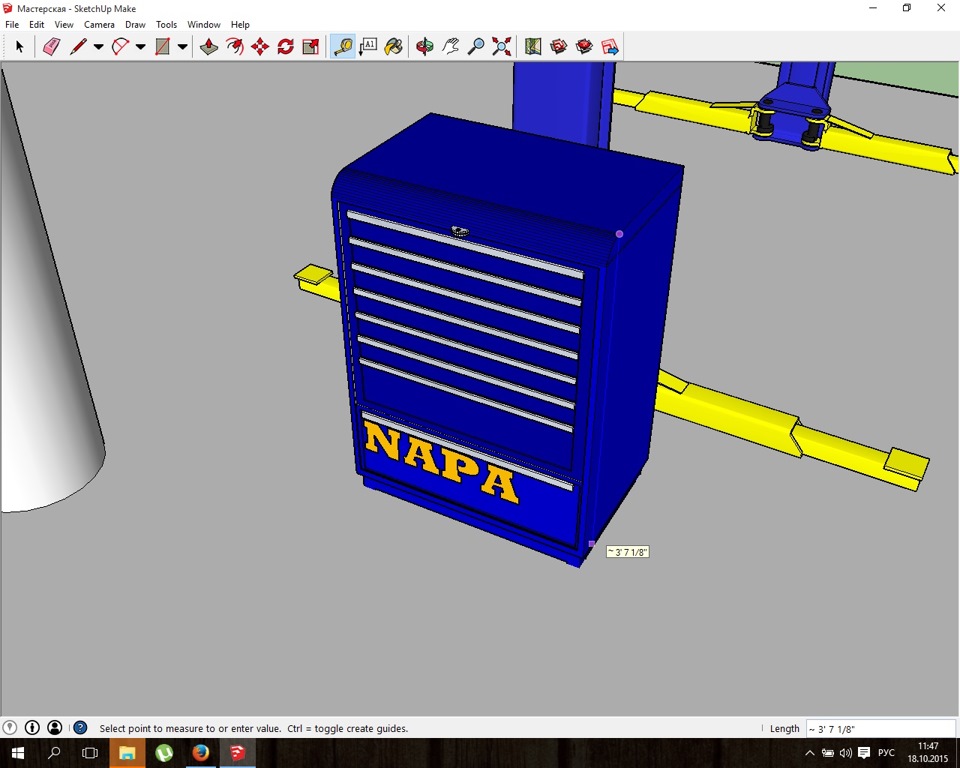Activate the Line pencil tool
Image resolution: width=960 pixels, height=768 pixels.
click(78, 47)
